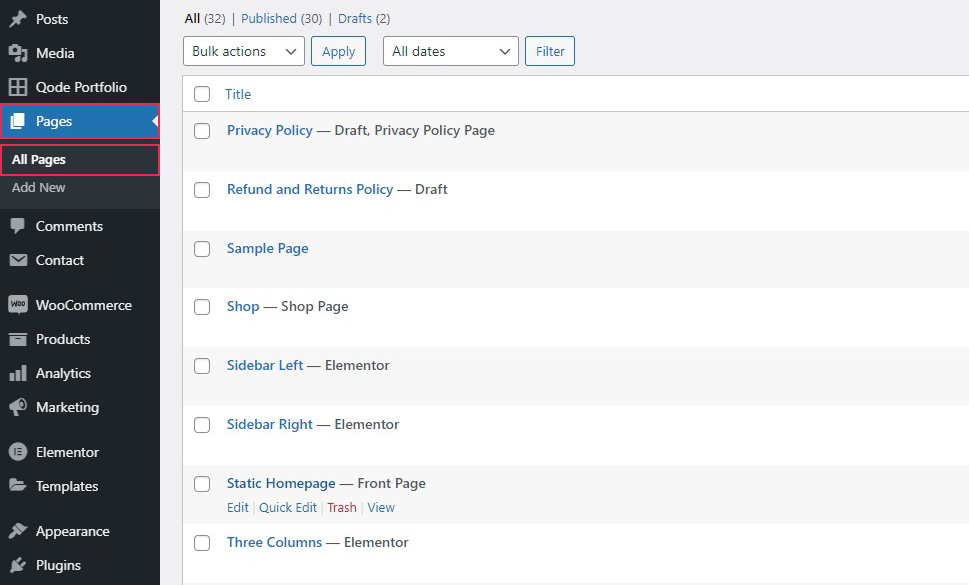
Task: Tick the select-all checkbox beside Title
Action: (x=202, y=94)
